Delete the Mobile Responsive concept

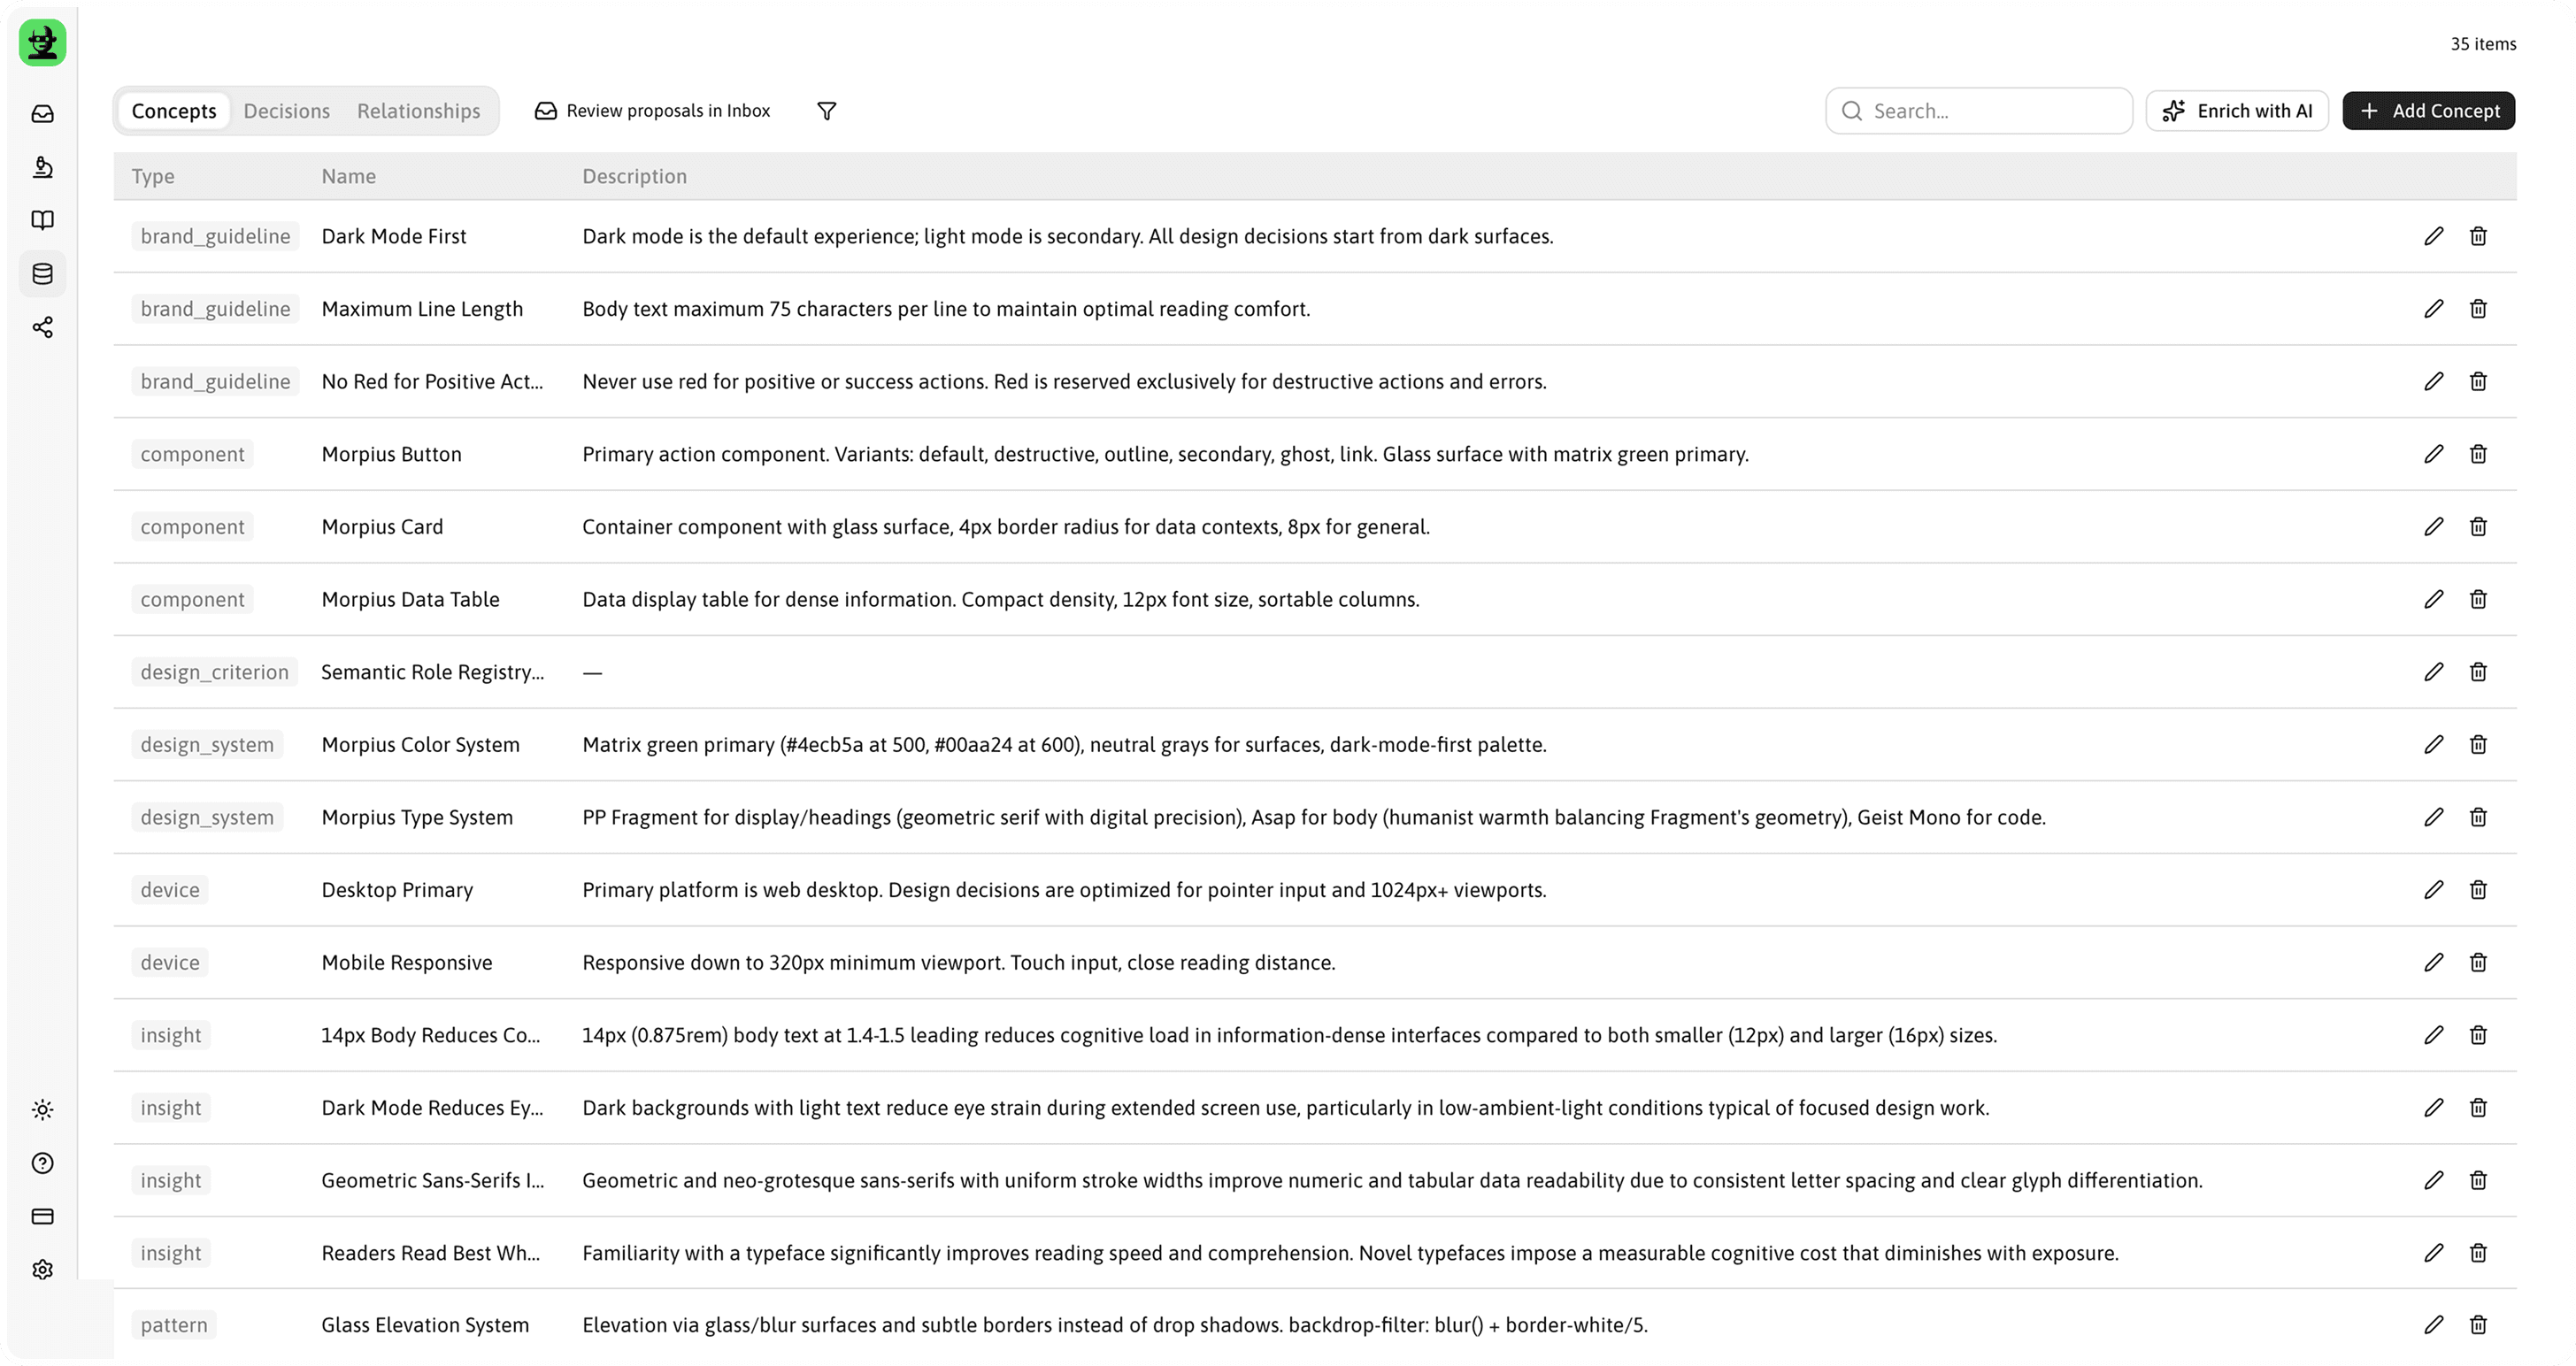(x=2478, y=963)
